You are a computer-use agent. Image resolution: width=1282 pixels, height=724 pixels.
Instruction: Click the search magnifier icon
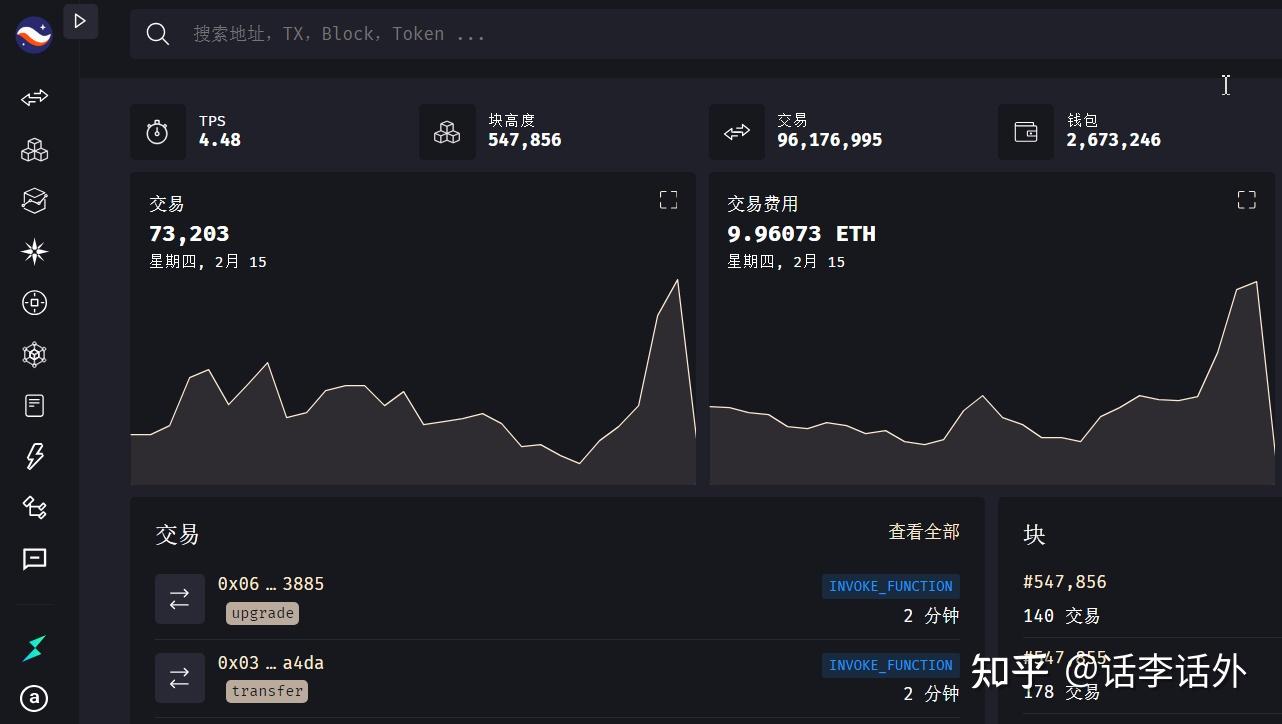pos(157,34)
